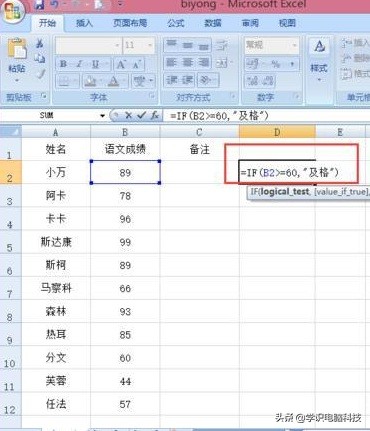Toggle Italic formatting
Screen dimensions: 370x431
point(79,64)
